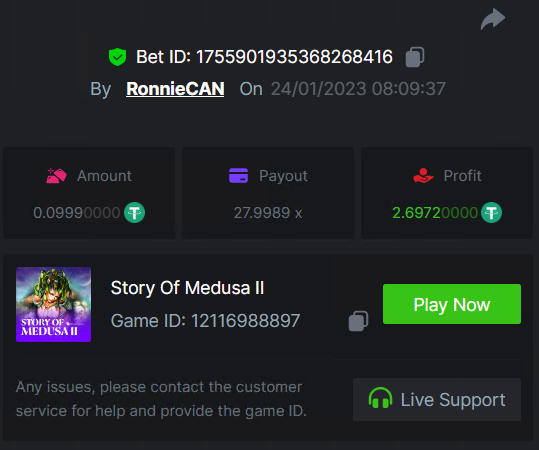539x450 pixels.
Task: Copy the Bet ID with copy icon
Action: (415, 57)
